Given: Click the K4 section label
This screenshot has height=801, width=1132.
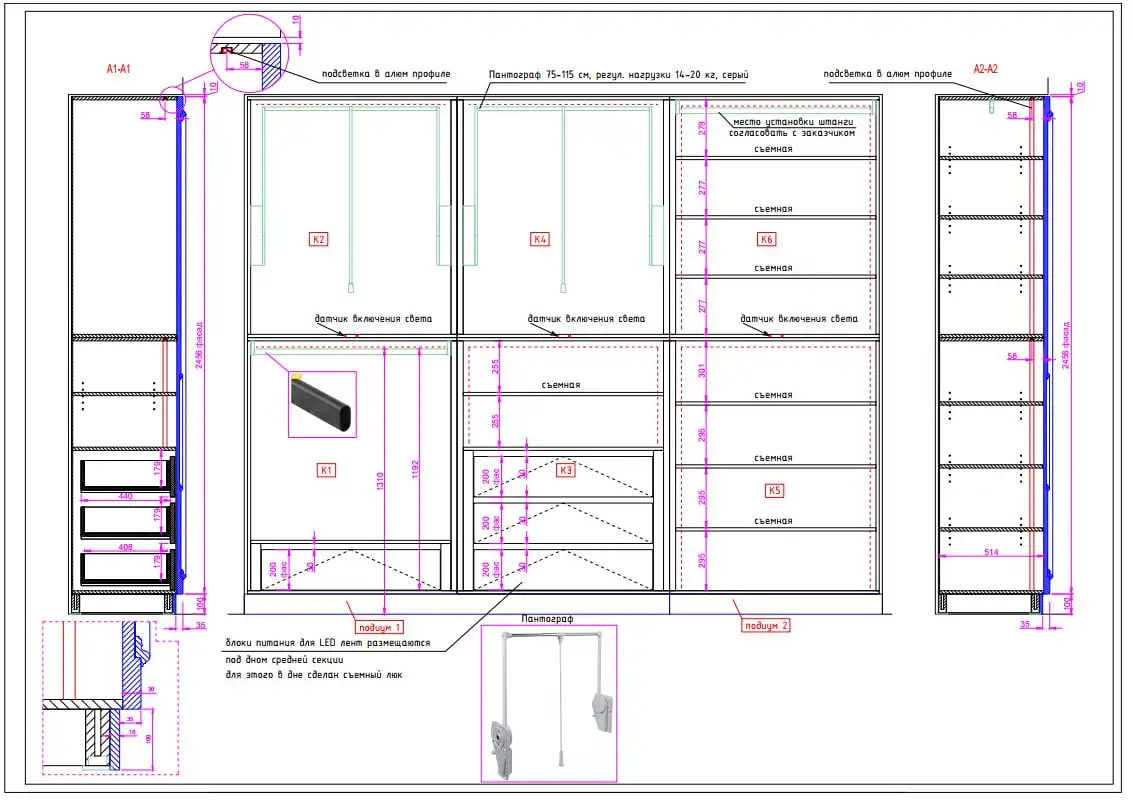Looking at the screenshot, I should [x=540, y=239].
